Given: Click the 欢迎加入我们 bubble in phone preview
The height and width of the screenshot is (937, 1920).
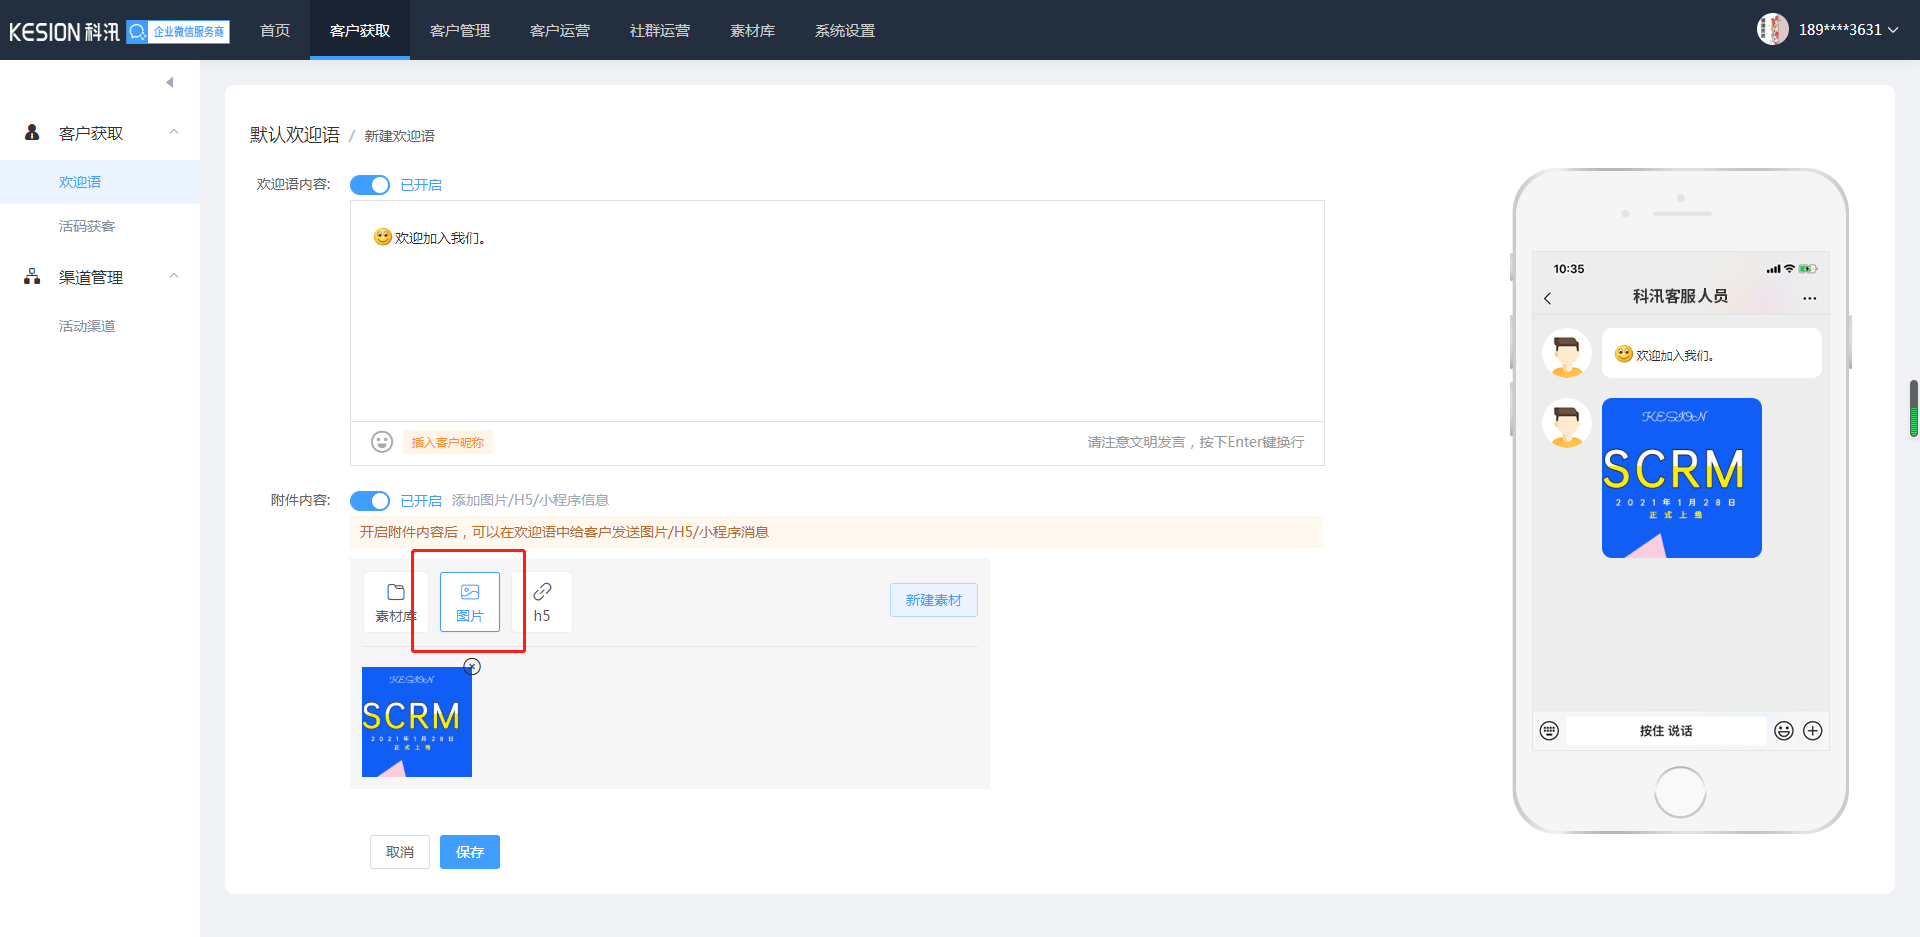Looking at the screenshot, I should 1712,353.
